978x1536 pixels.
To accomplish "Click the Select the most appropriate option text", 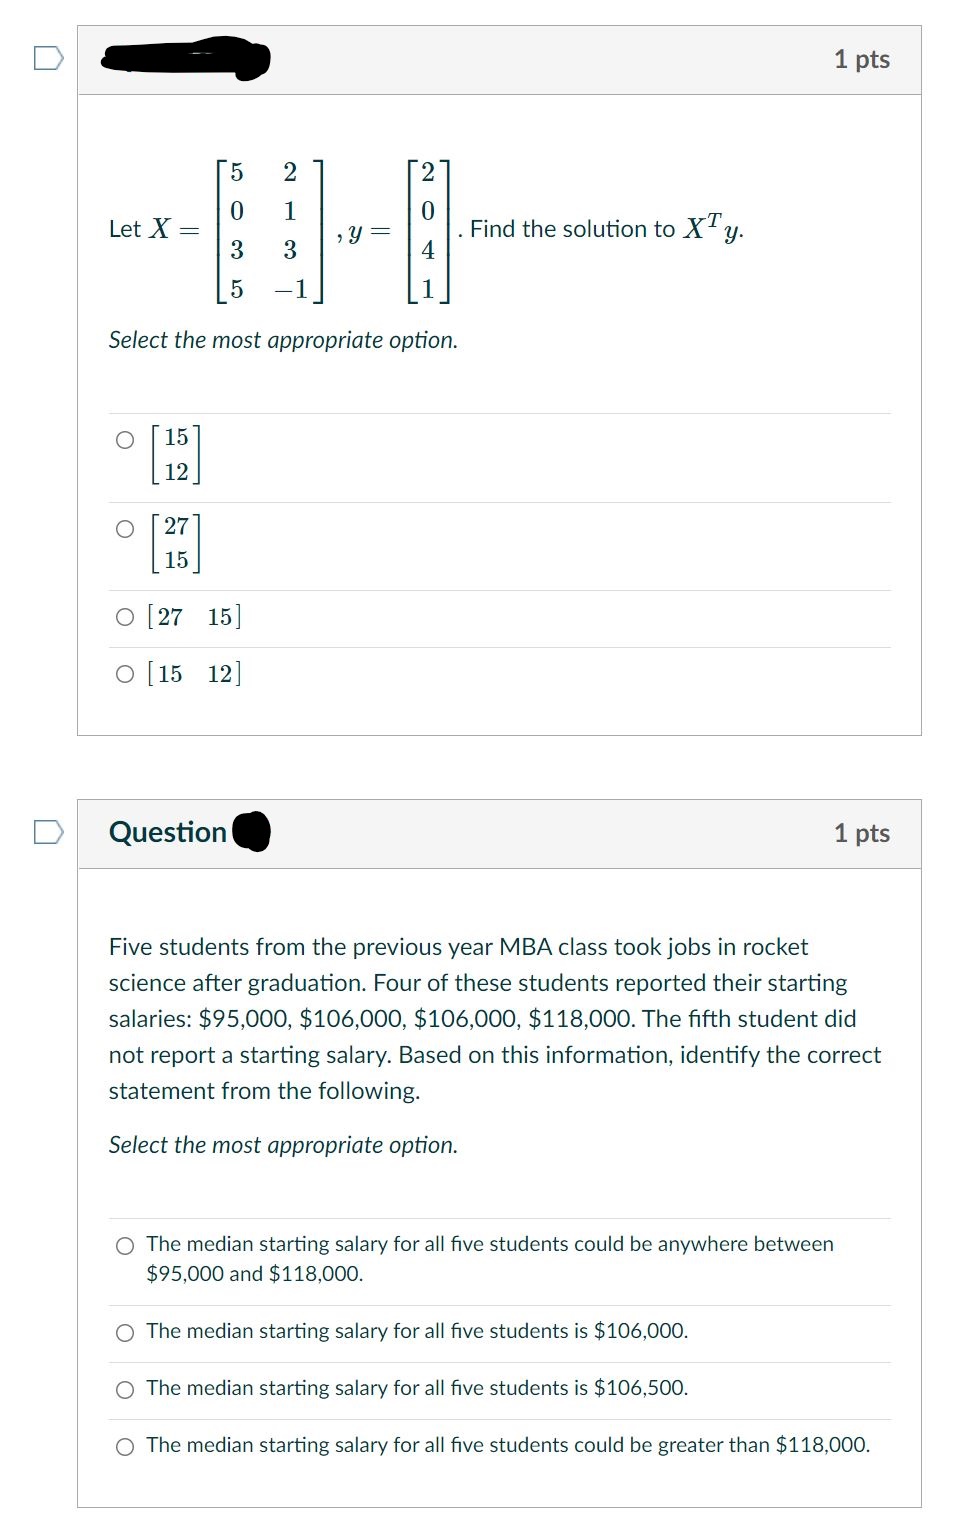I will coord(283,340).
